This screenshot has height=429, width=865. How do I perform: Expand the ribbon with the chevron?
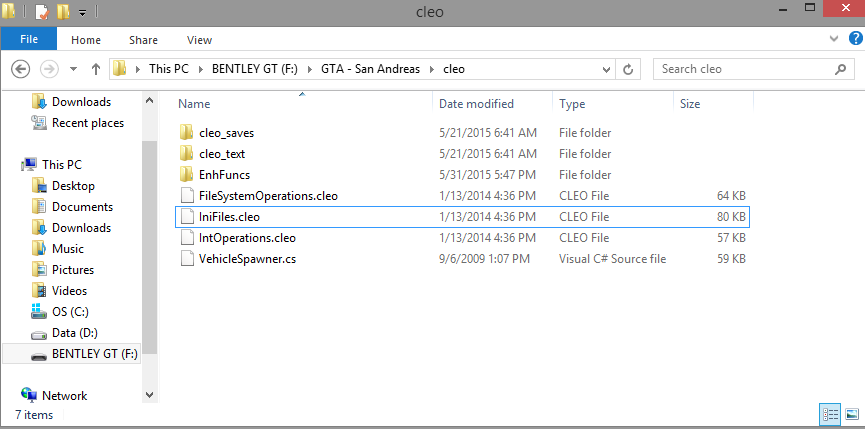[x=836, y=38]
